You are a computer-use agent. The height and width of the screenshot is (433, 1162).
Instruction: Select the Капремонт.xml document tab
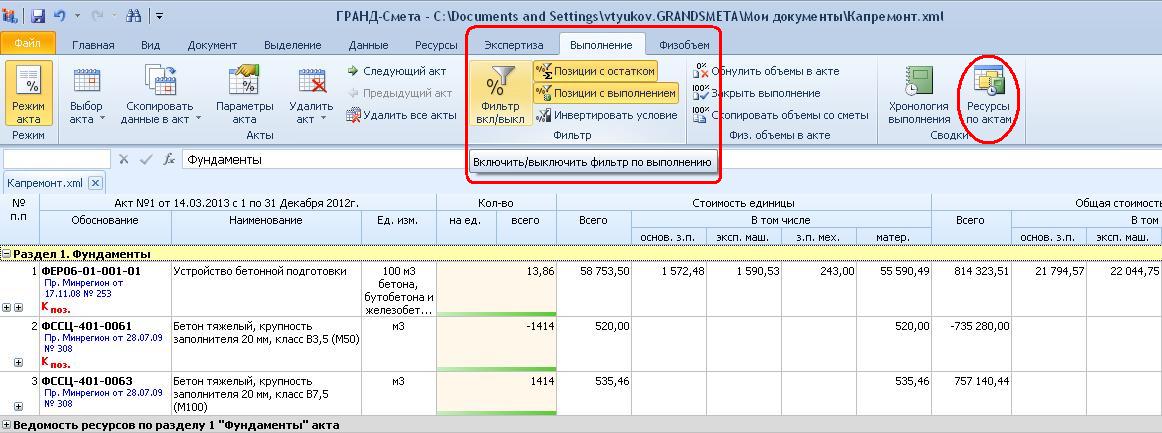(45, 183)
